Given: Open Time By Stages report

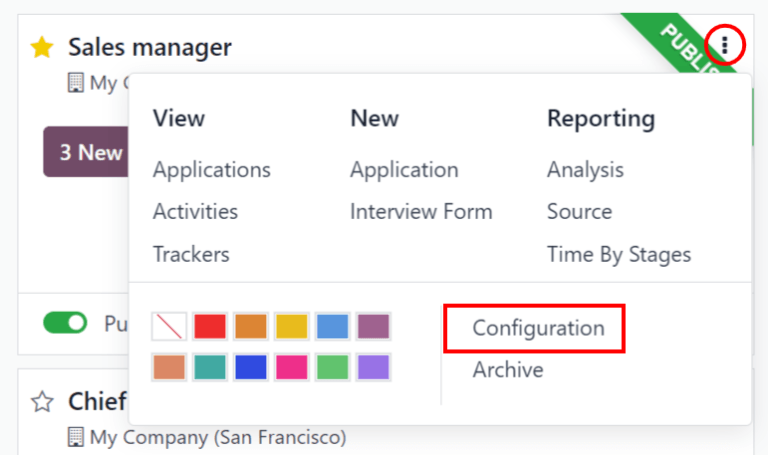Looking at the screenshot, I should (x=618, y=254).
